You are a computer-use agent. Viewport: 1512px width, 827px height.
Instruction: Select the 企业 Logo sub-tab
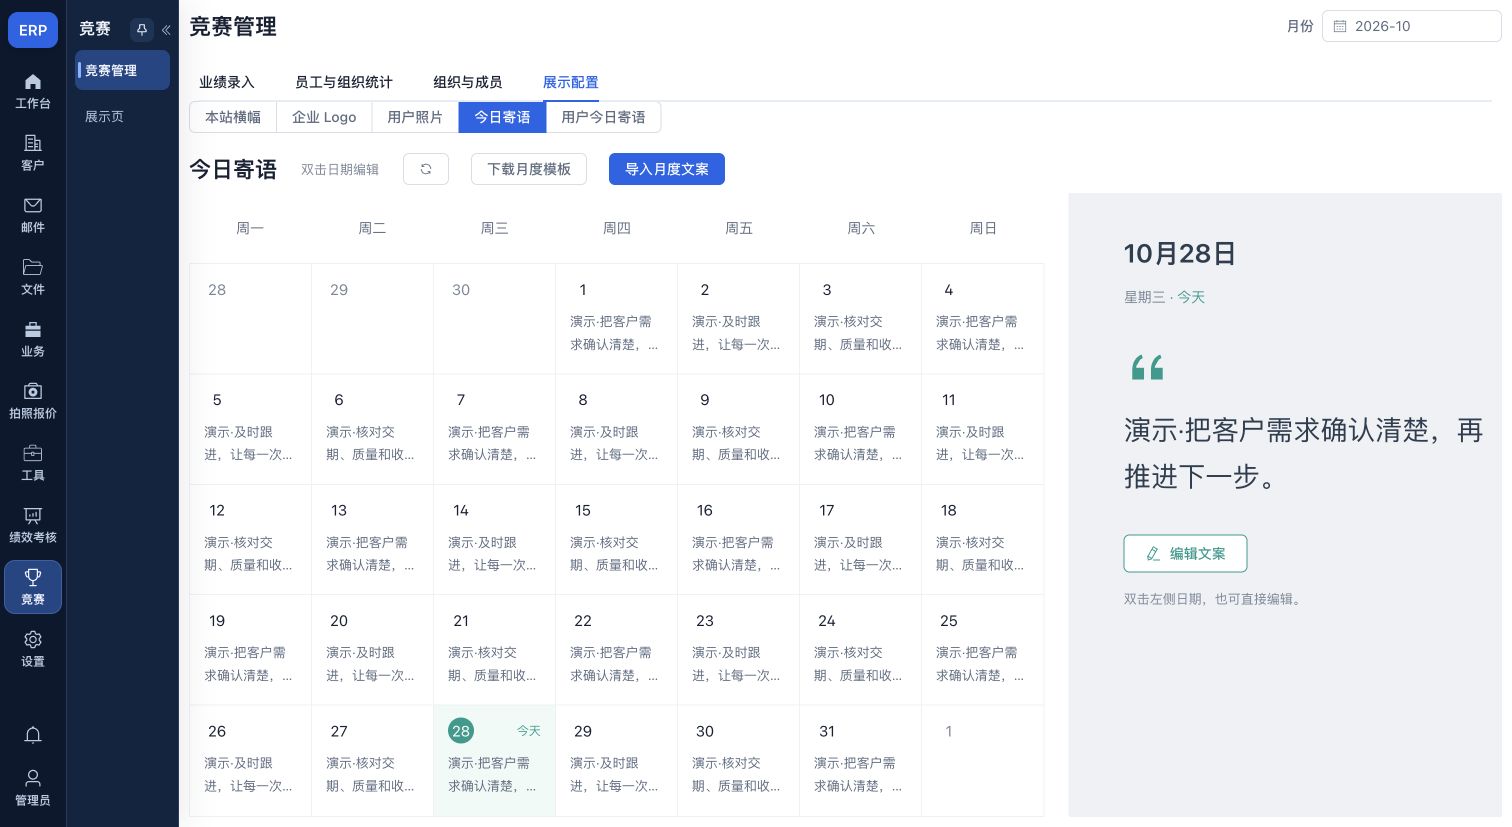tap(324, 117)
